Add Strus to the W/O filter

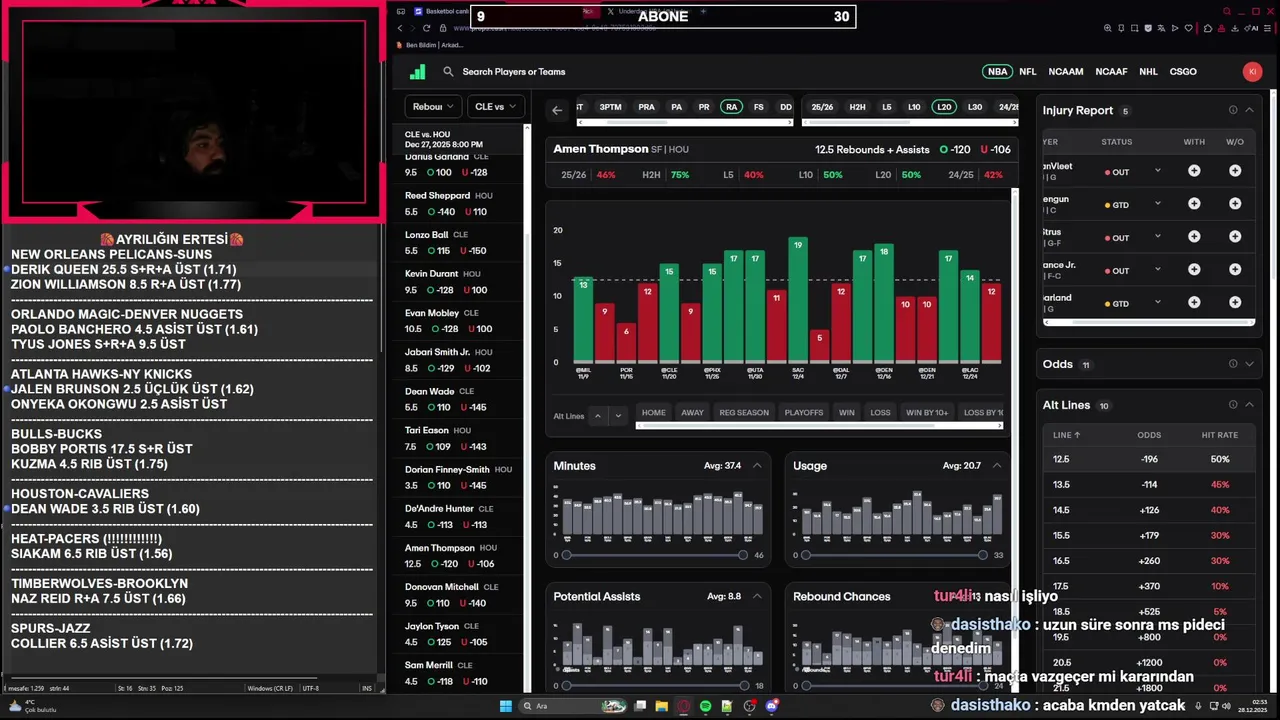[1235, 237]
